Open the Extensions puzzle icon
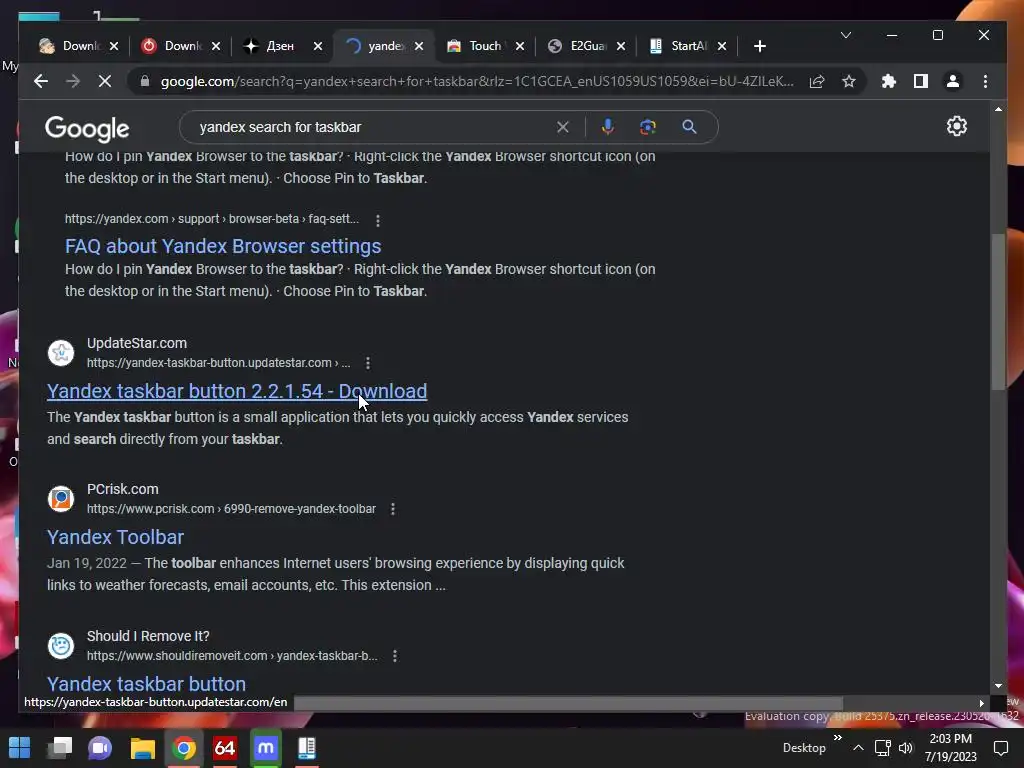Image resolution: width=1024 pixels, height=768 pixels. coord(889,81)
